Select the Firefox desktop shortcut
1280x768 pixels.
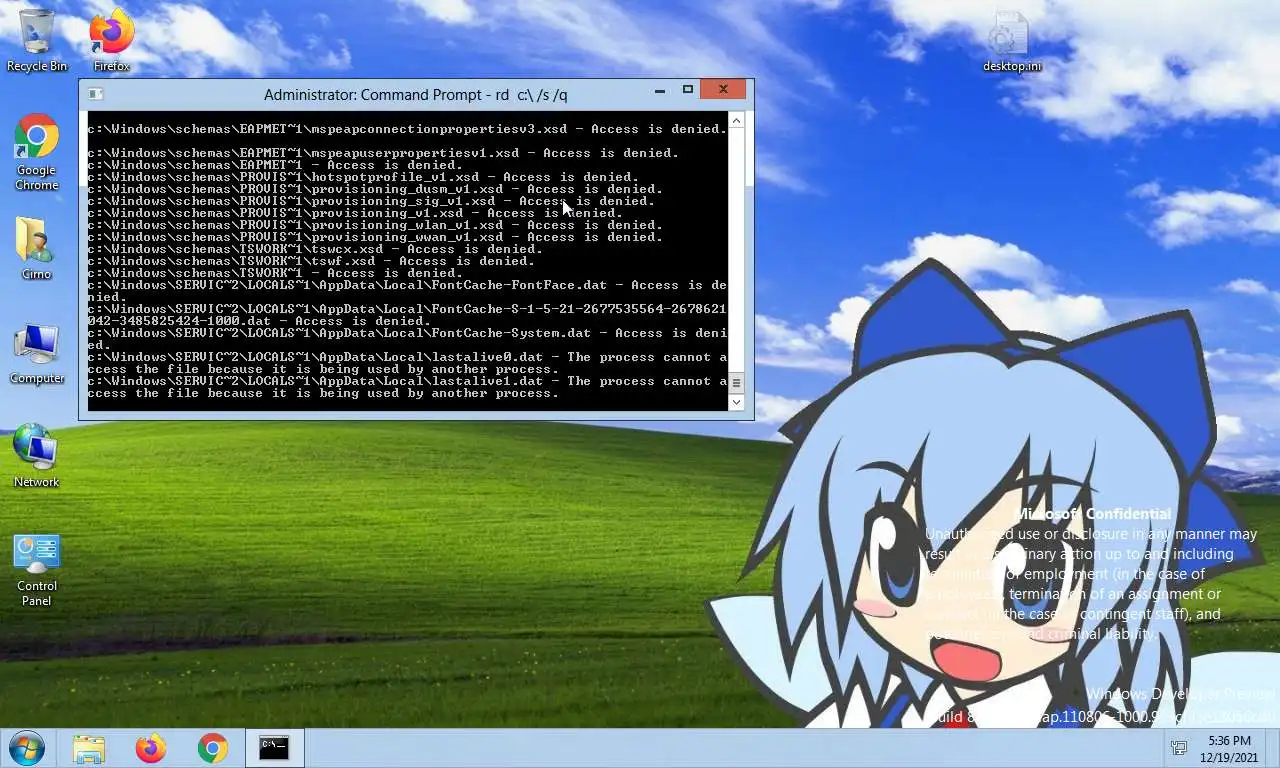(x=111, y=41)
